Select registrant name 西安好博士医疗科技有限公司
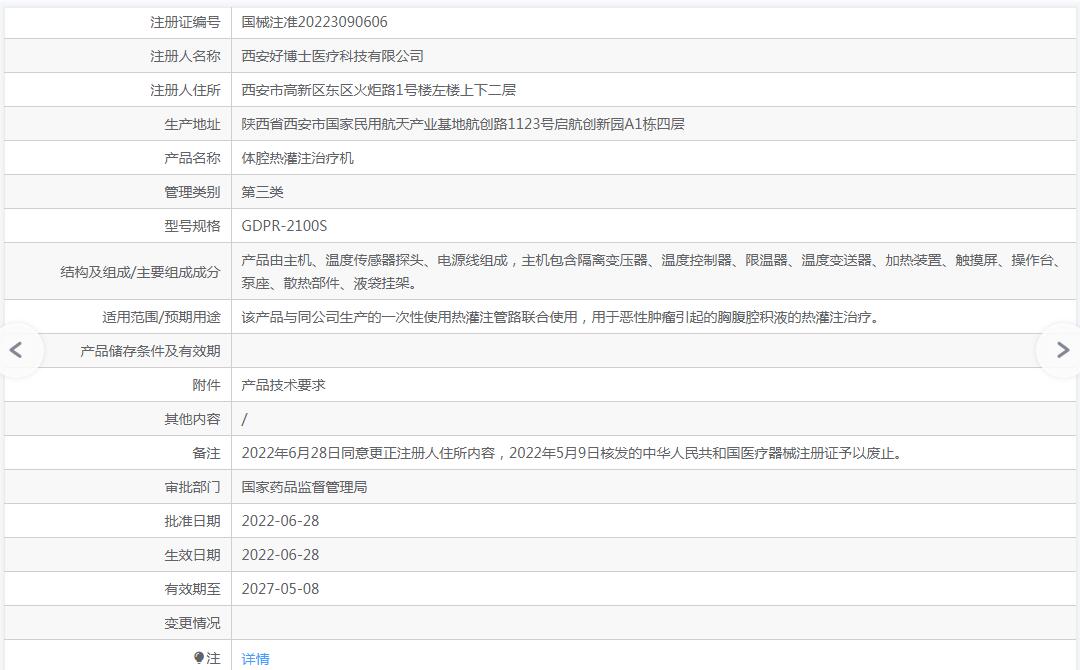 332,56
